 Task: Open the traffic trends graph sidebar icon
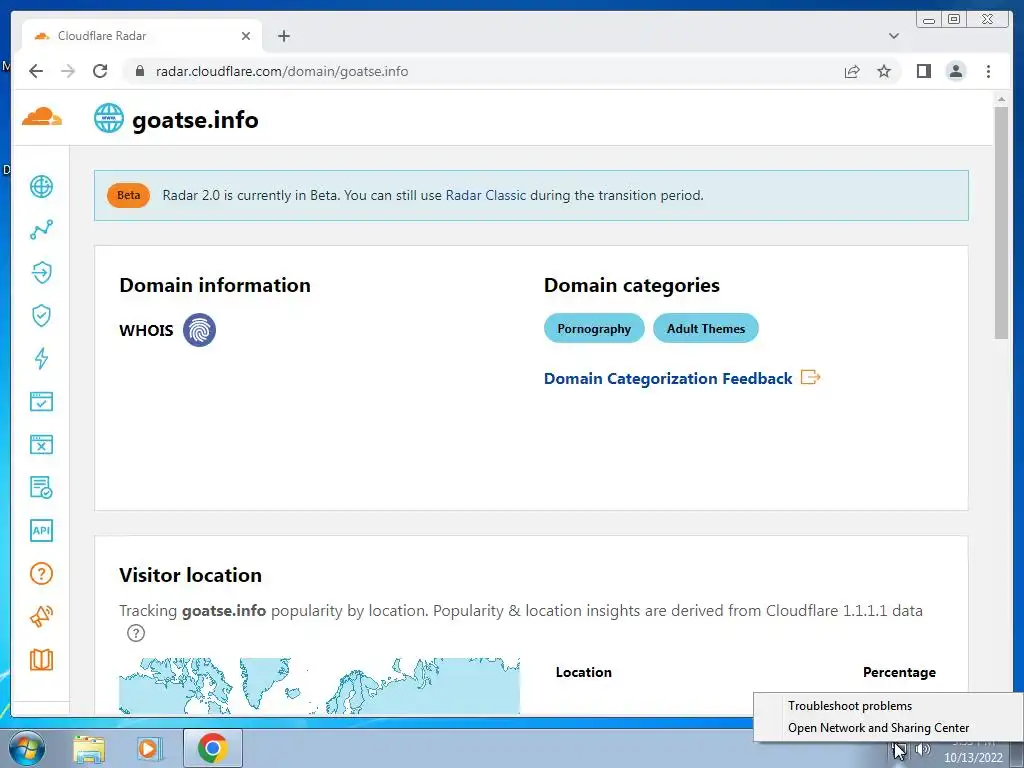pos(41,229)
